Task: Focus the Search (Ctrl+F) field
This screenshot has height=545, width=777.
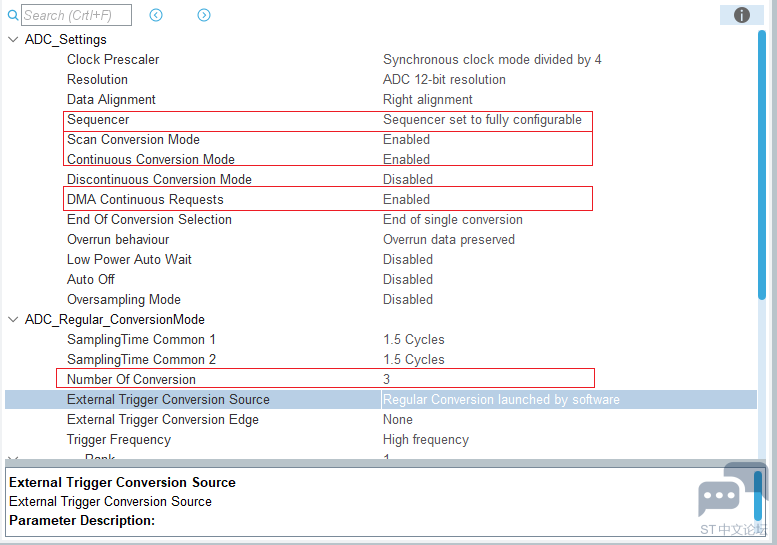Action: pyautogui.click(x=76, y=15)
